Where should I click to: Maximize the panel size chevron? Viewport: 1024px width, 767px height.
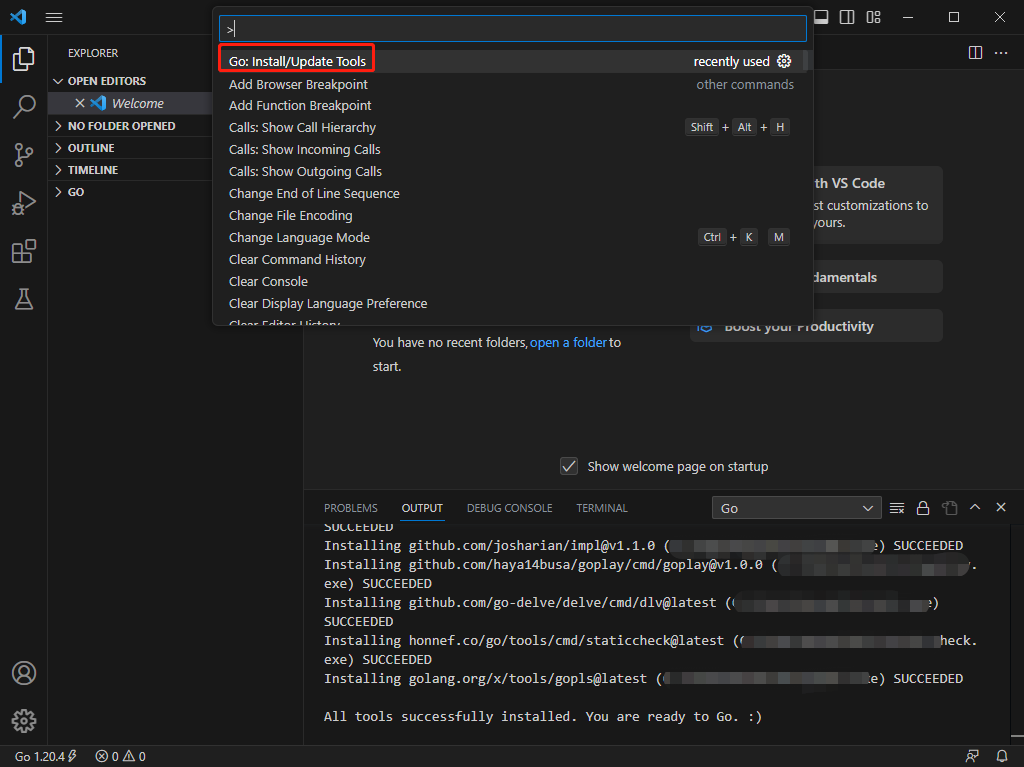(x=975, y=508)
